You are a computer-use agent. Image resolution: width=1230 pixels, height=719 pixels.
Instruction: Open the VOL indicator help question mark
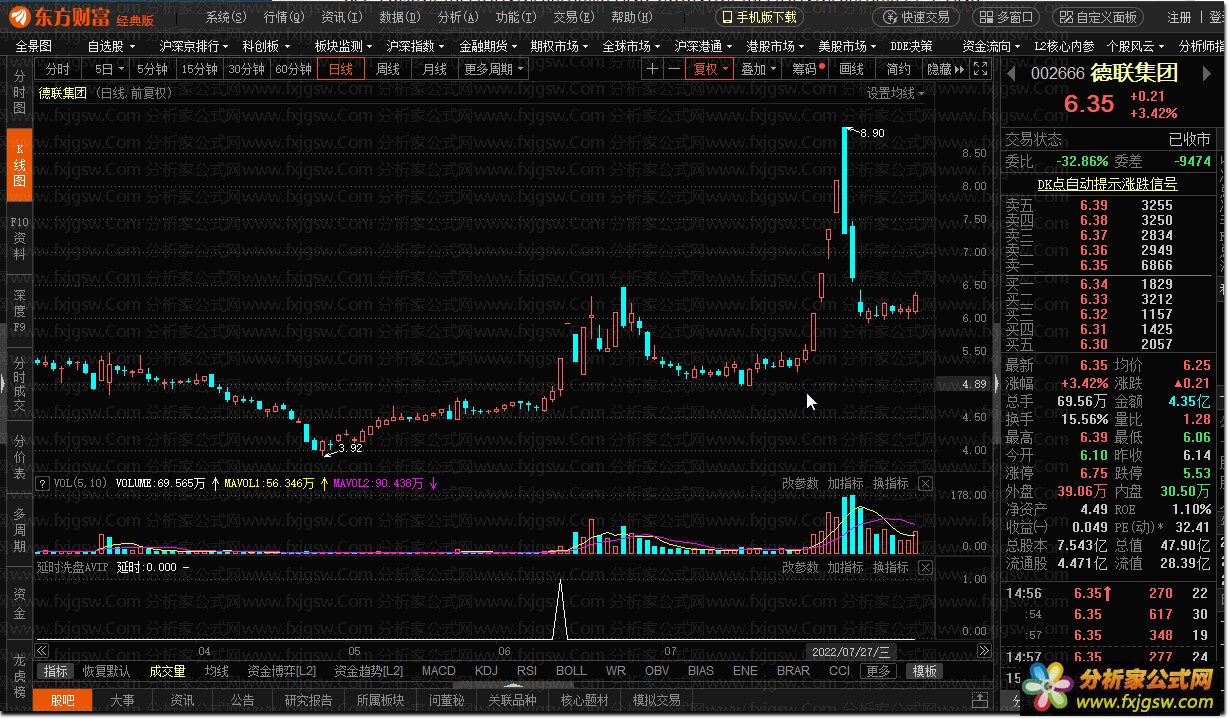(43, 484)
